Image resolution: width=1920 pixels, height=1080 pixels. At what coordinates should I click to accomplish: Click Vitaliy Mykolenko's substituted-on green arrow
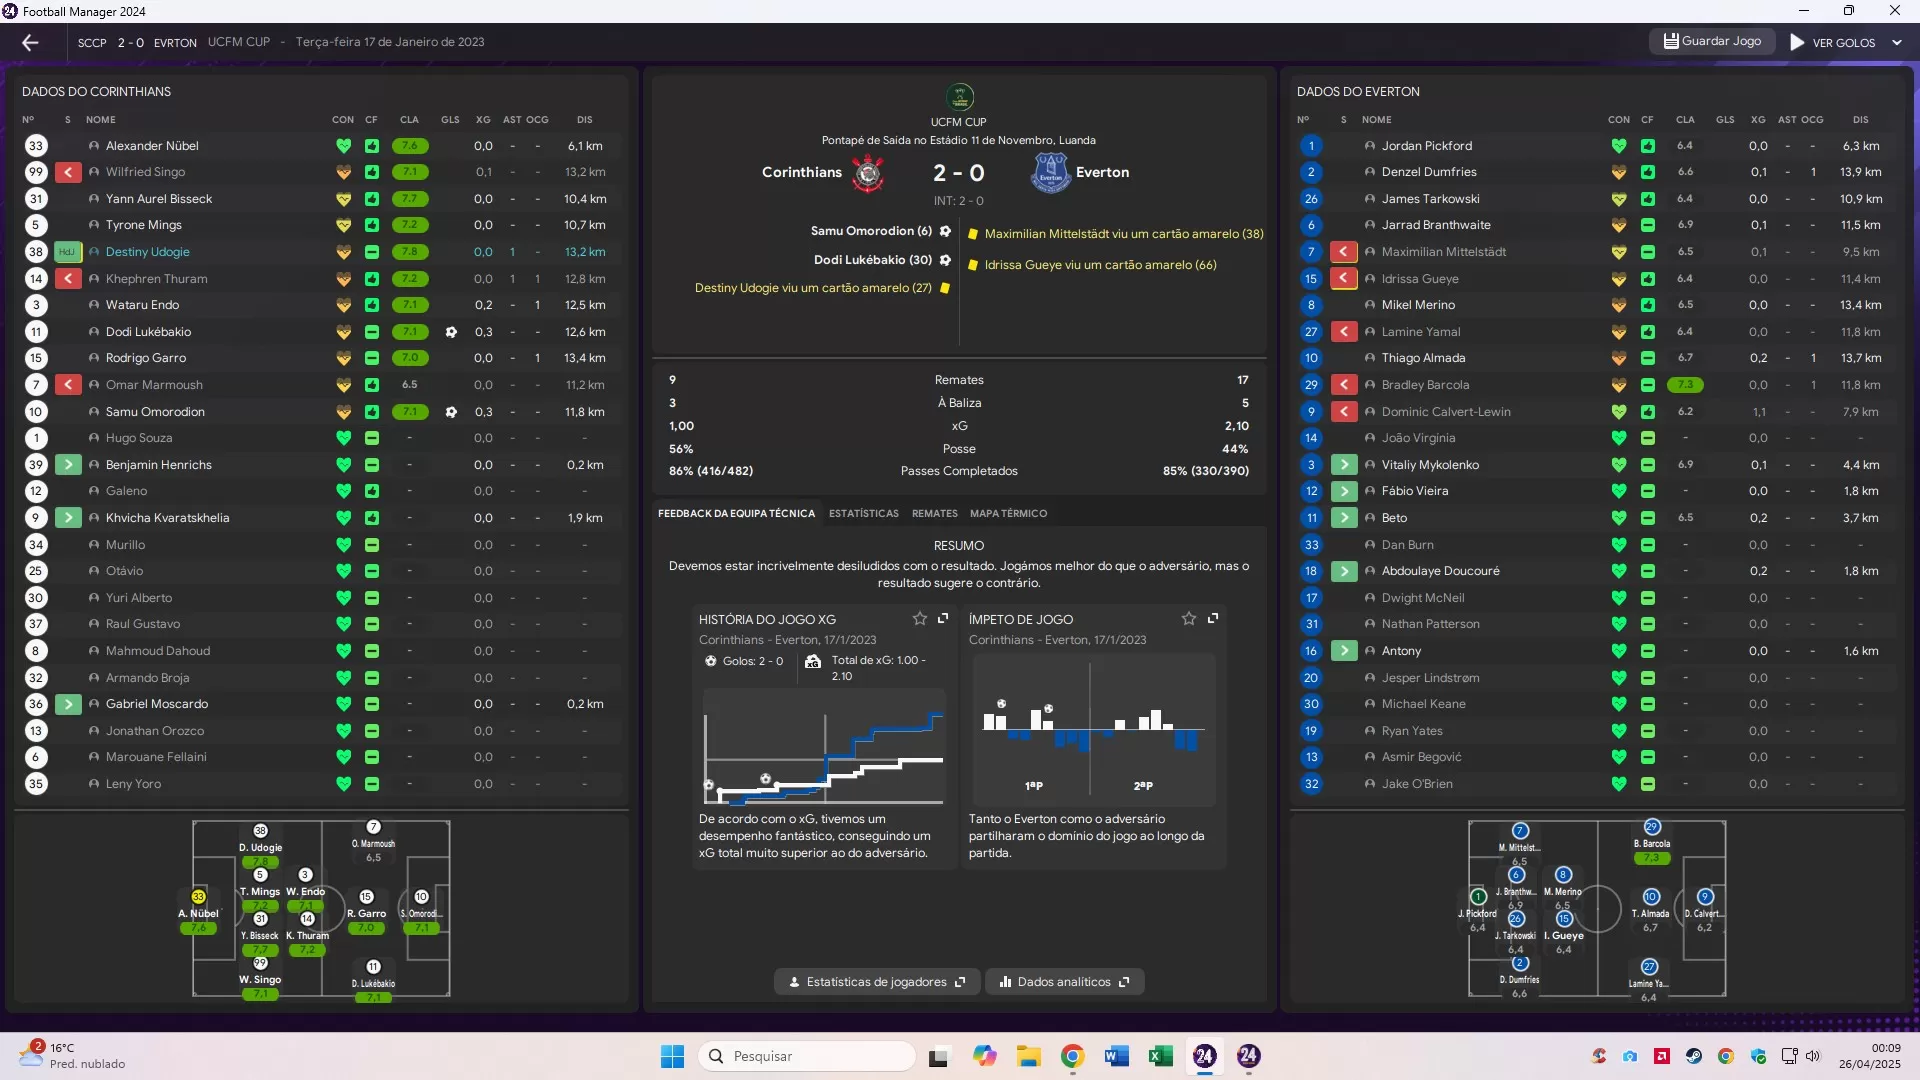(1344, 465)
